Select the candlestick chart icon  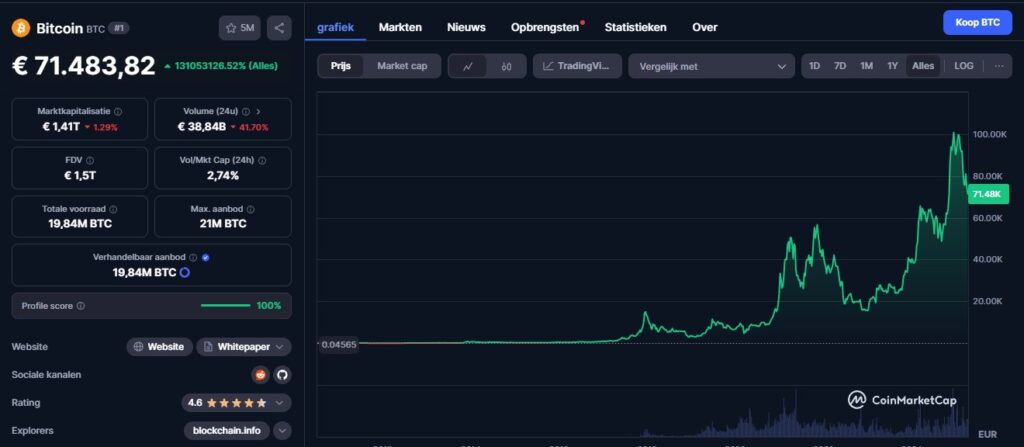pos(506,66)
